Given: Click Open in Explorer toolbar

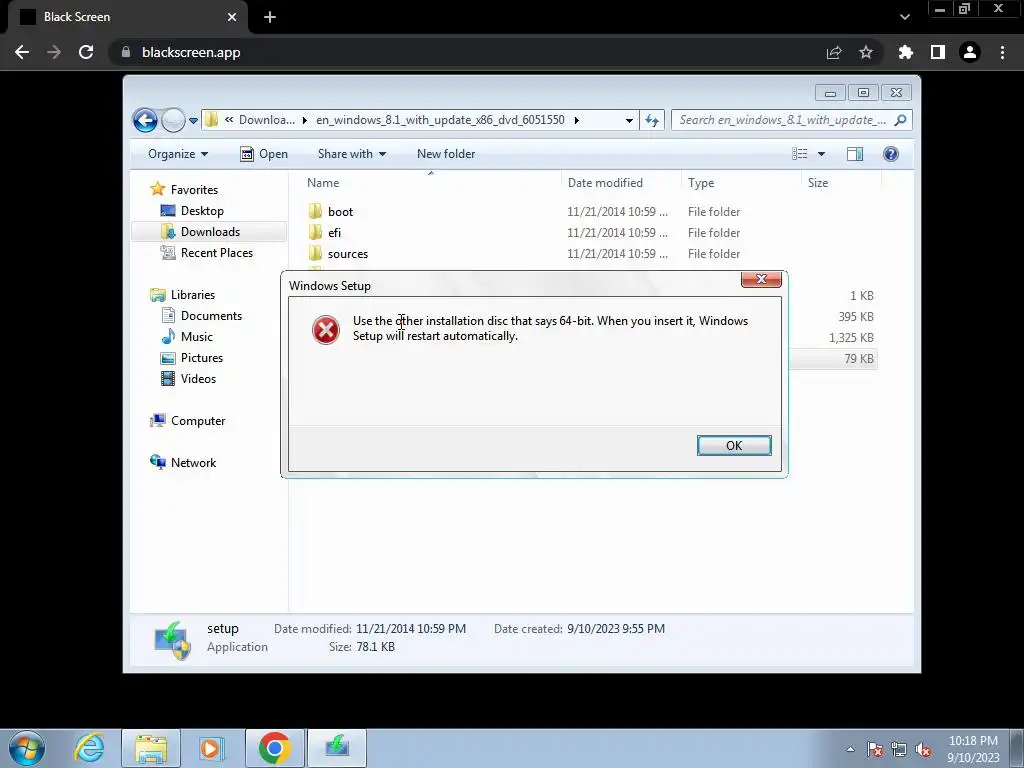Looking at the screenshot, I should [264, 154].
